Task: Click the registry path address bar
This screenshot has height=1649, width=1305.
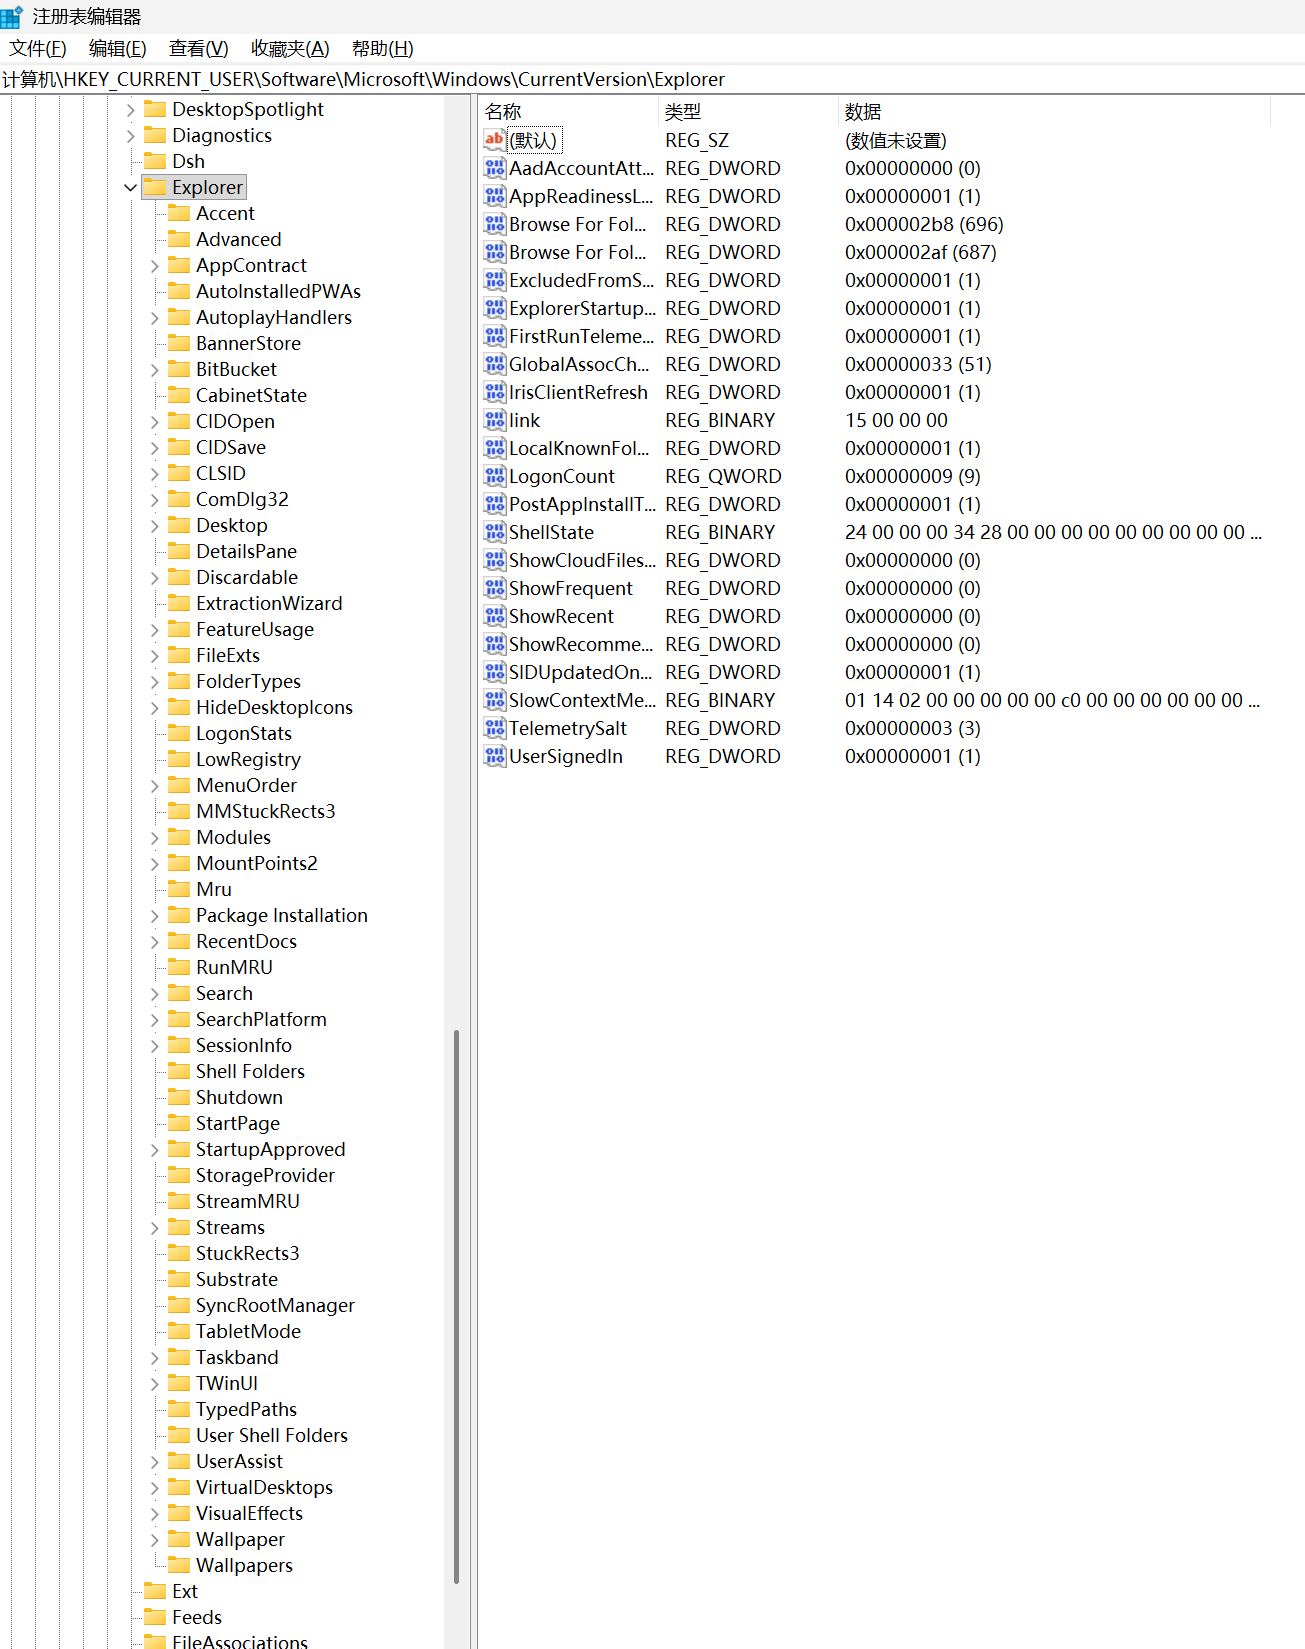Action: 652,79
